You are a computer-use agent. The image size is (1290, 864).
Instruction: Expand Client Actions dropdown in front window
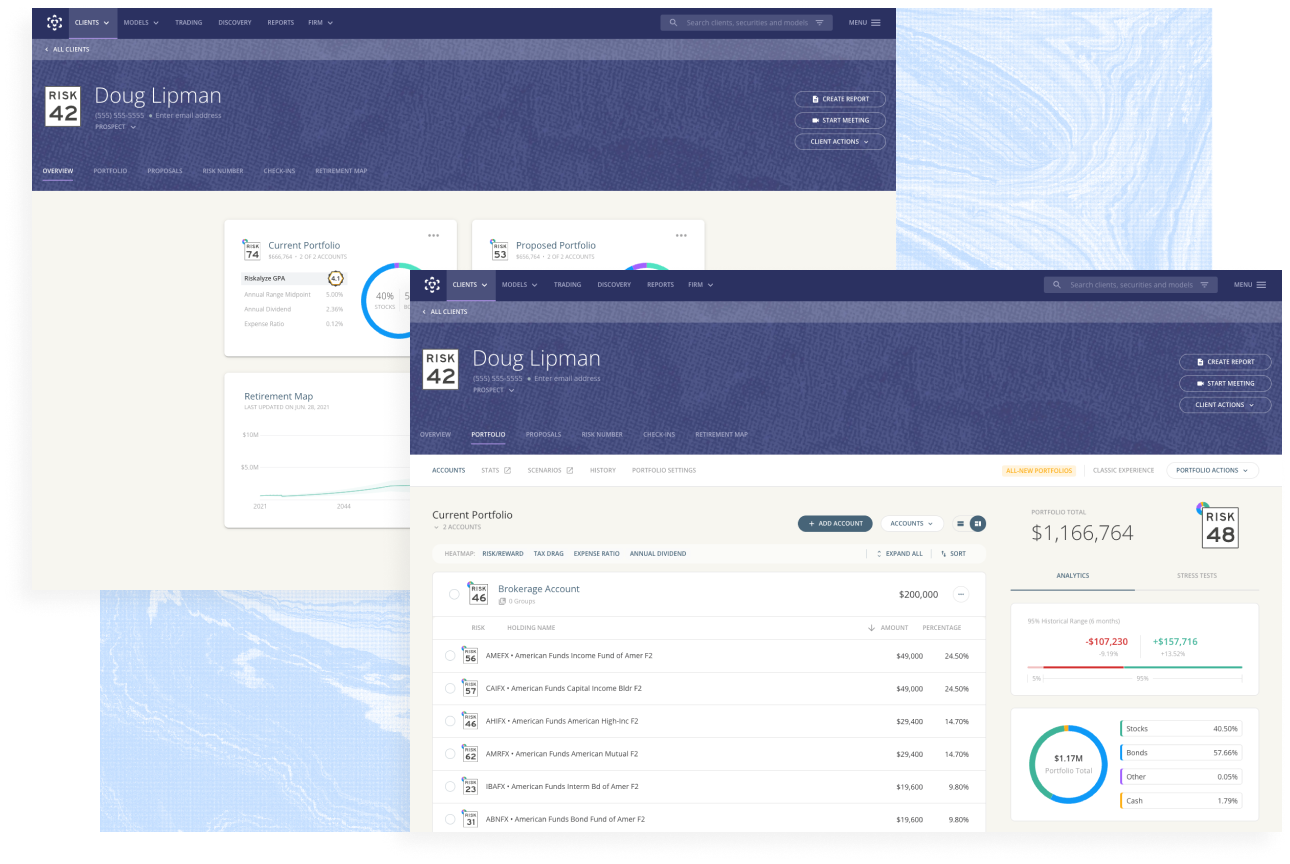pos(1225,405)
